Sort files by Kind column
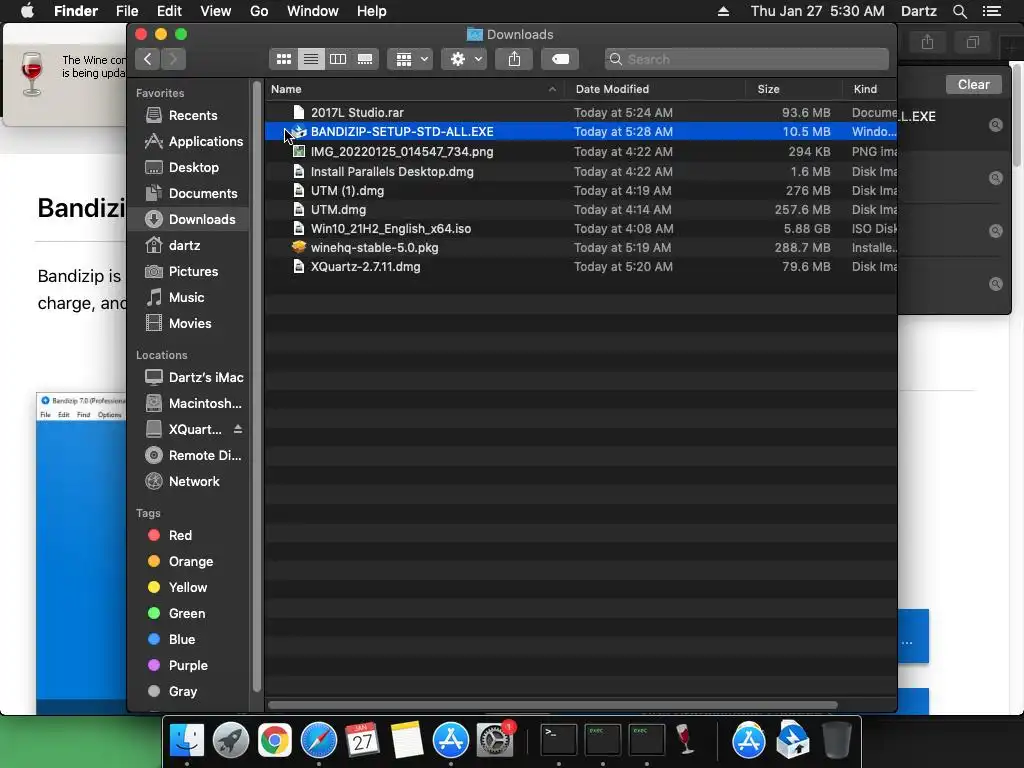The width and height of the screenshot is (1024, 768). [x=870, y=89]
